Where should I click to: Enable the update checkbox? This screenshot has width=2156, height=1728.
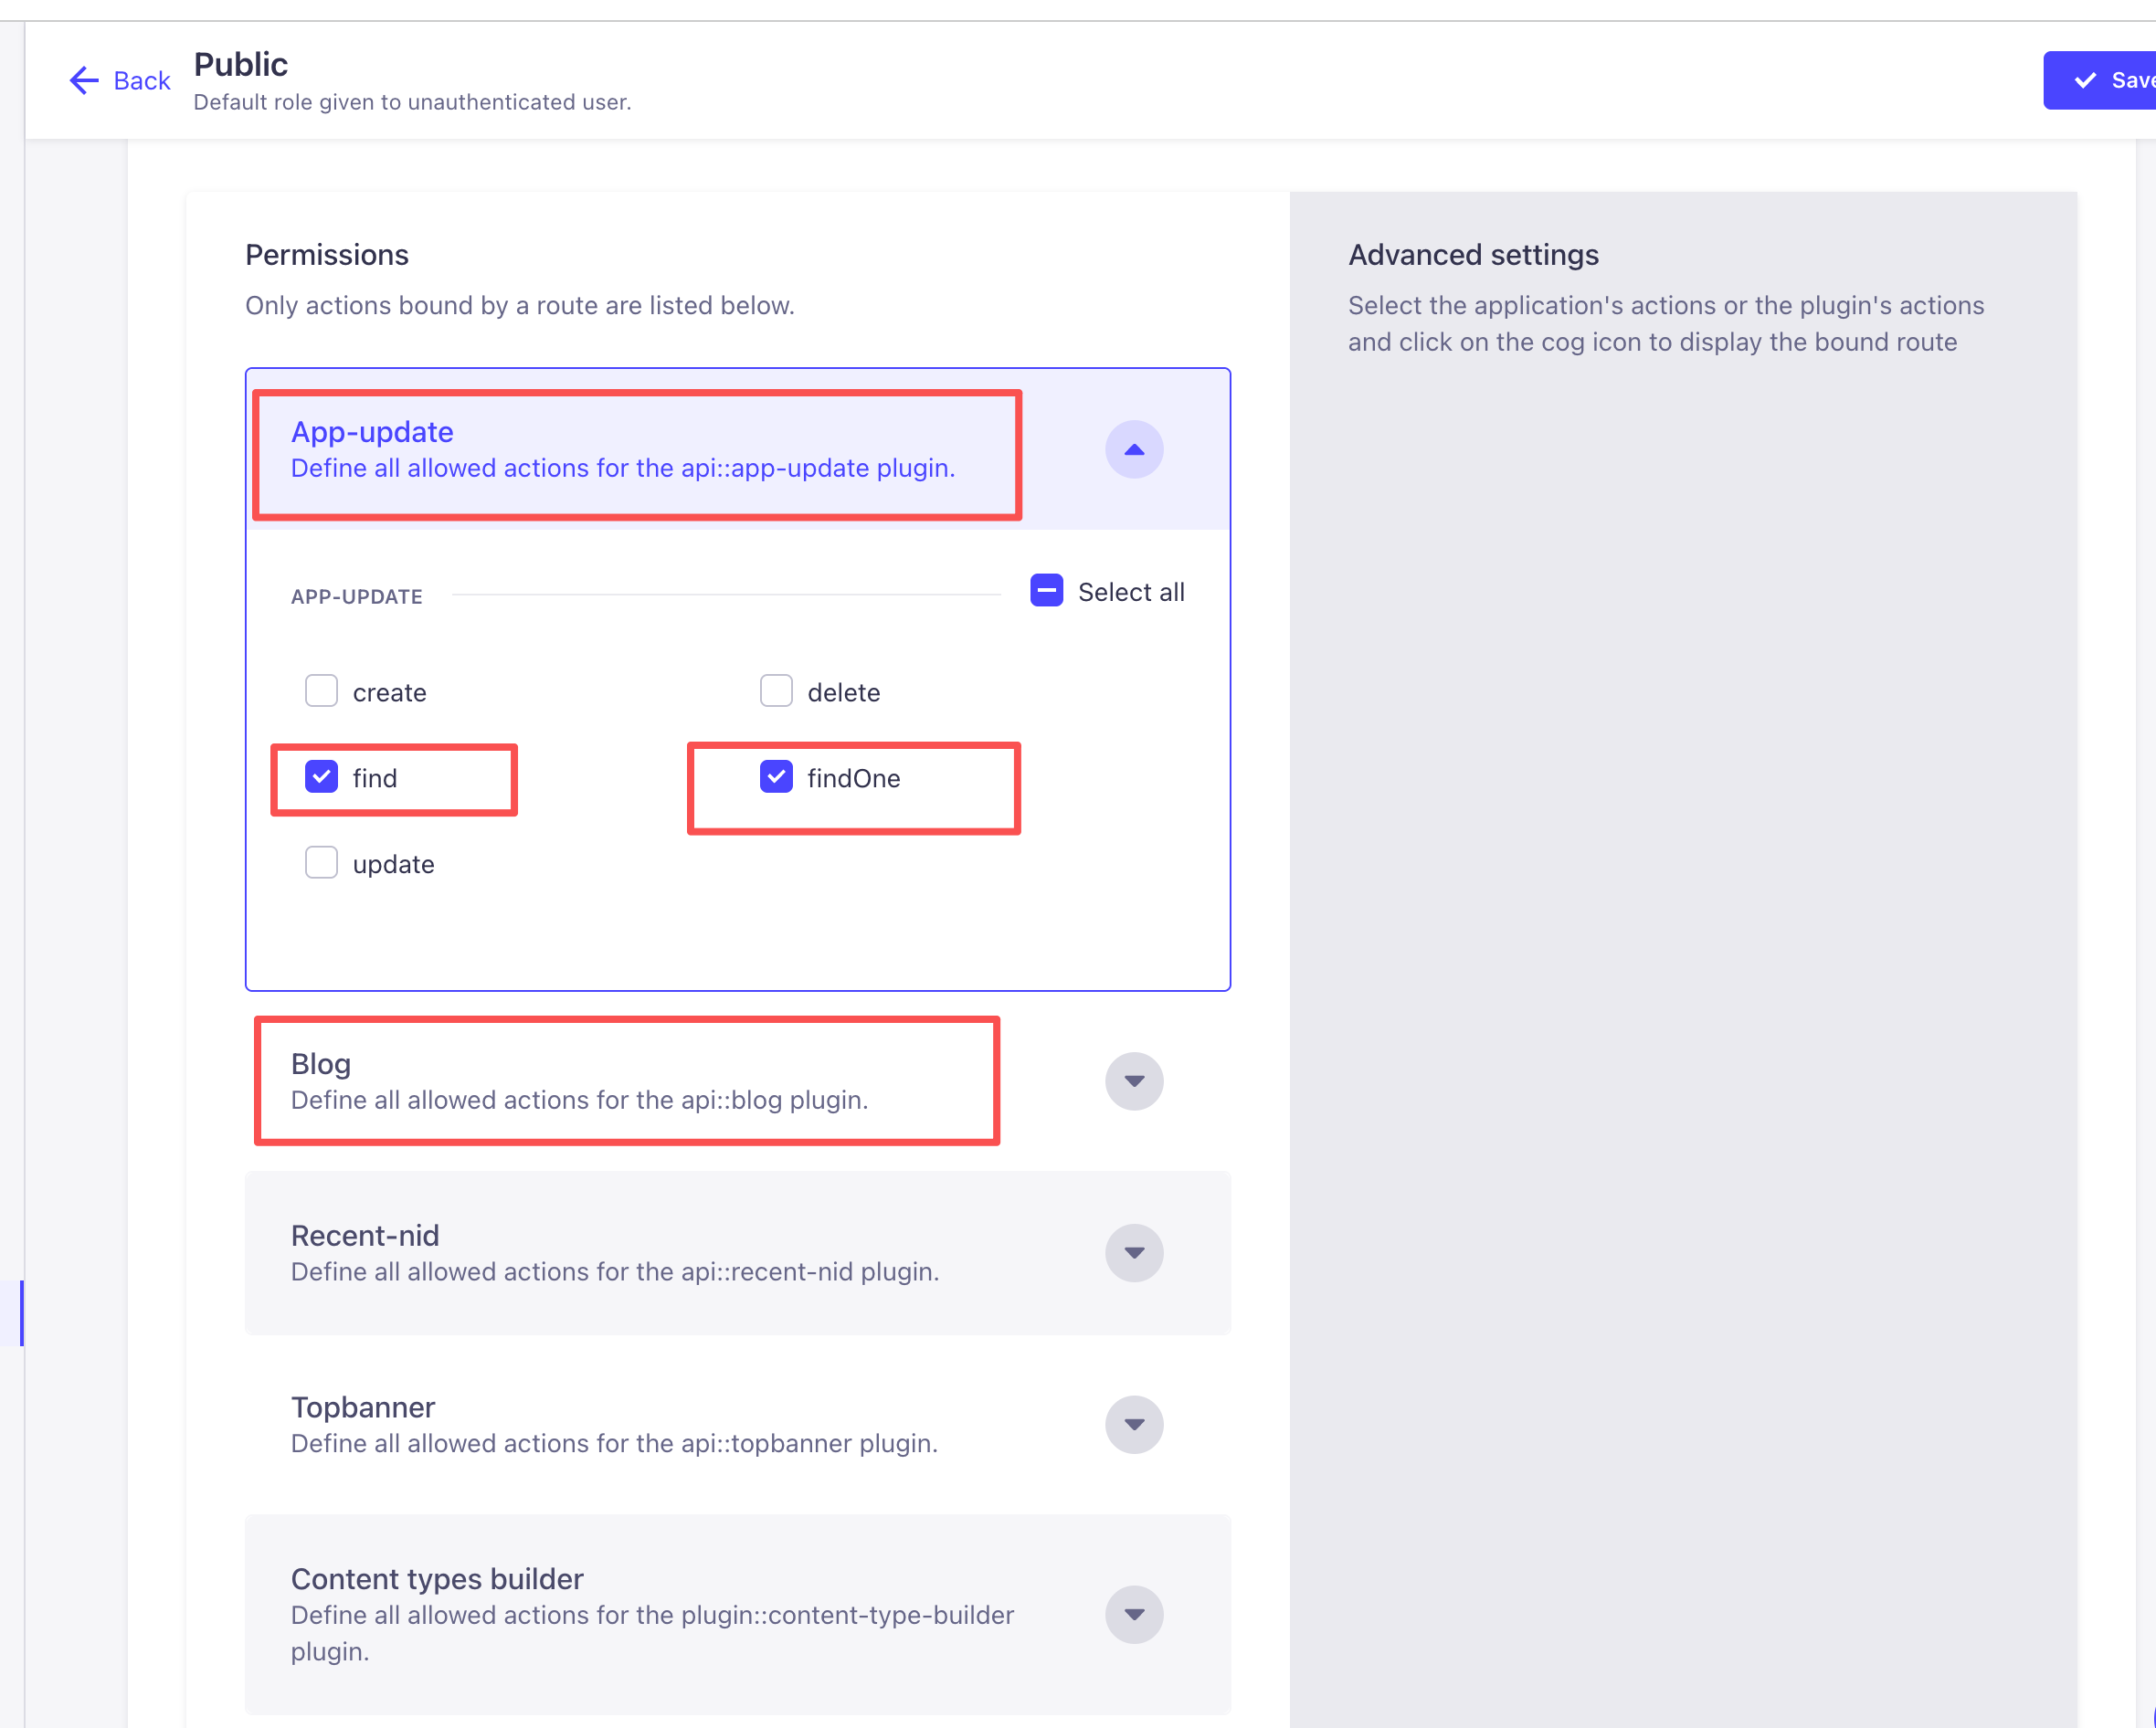(x=321, y=863)
